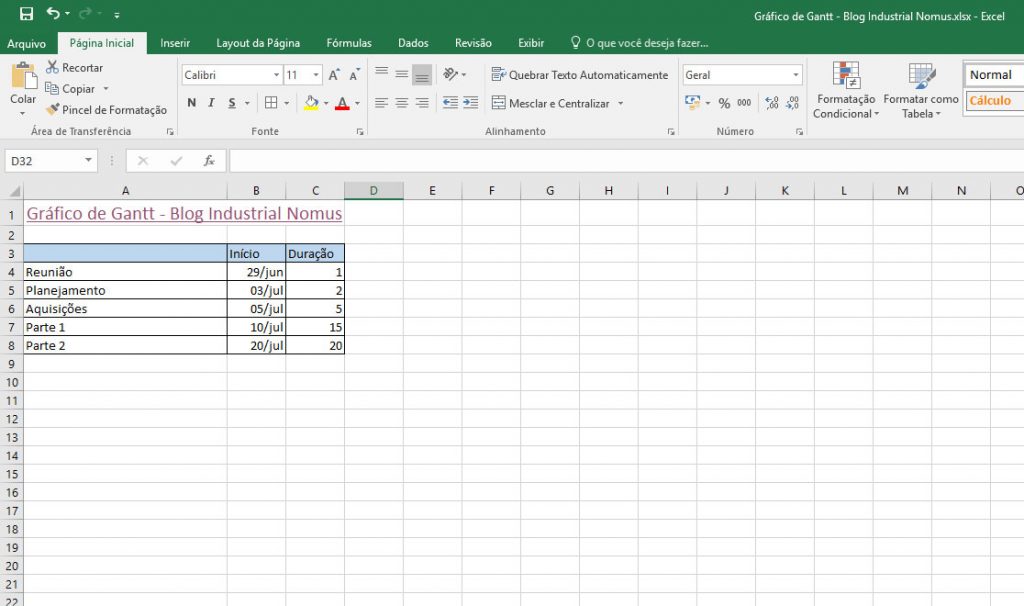Toggle center text horizontally
Image resolution: width=1024 pixels, height=606 pixels.
(x=402, y=103)
